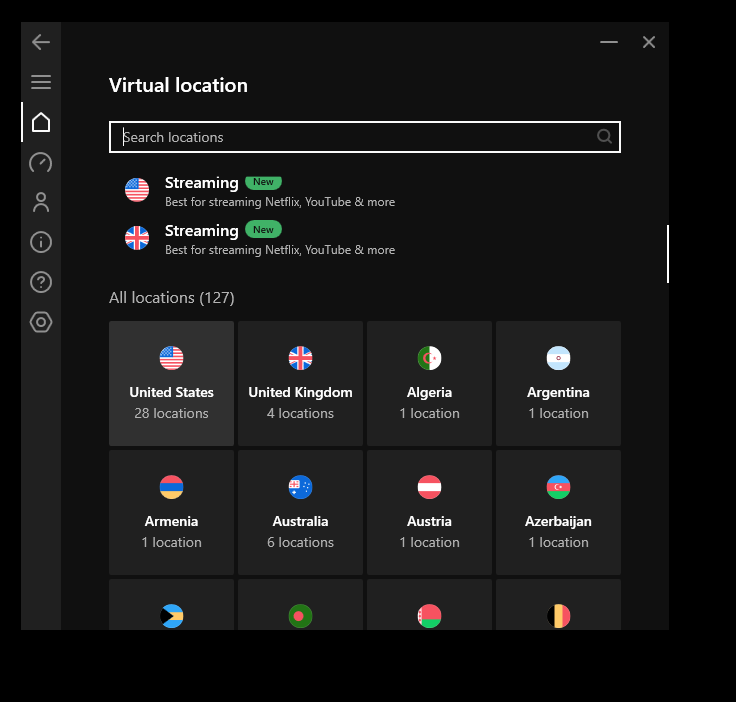Go back using the back arrow
The width and height of the screenshot is (736, 702).
[41, 42]
